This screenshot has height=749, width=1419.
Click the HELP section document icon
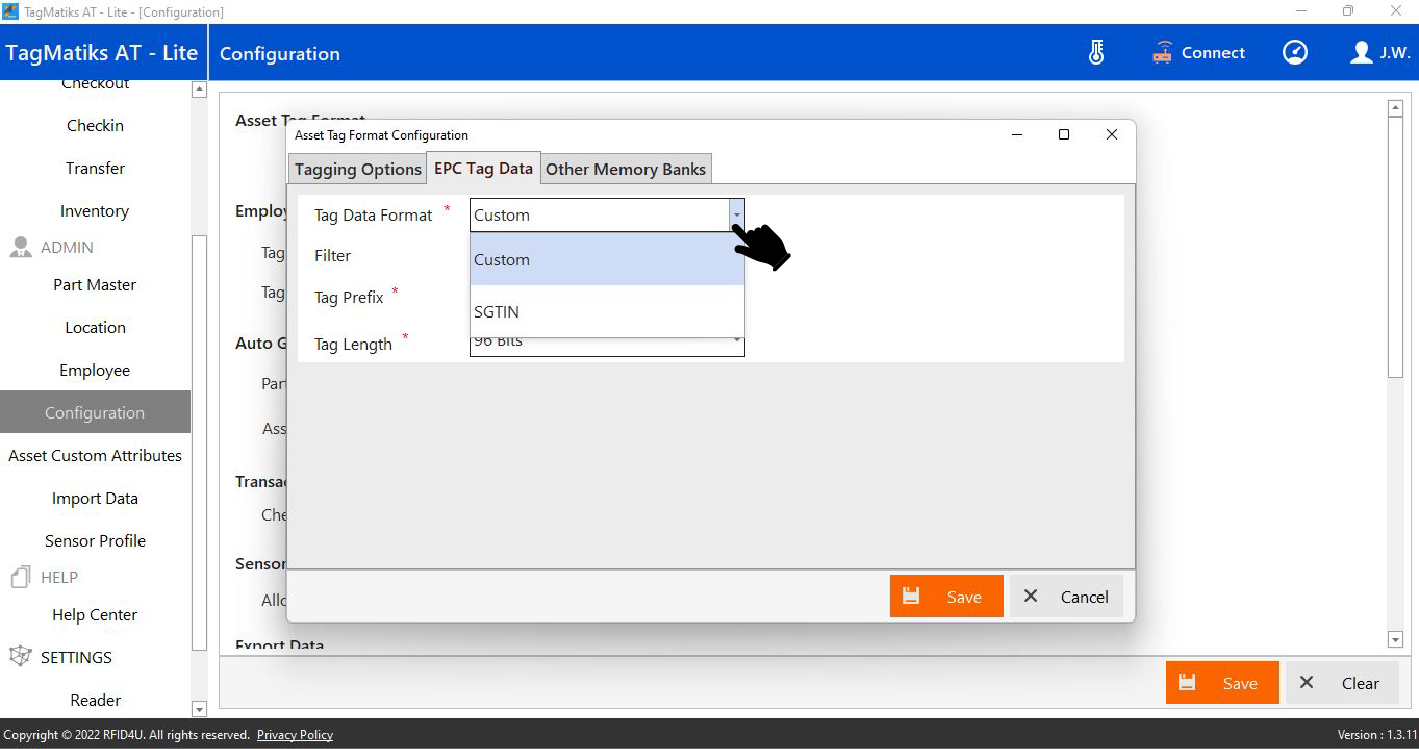click(20, 578)
